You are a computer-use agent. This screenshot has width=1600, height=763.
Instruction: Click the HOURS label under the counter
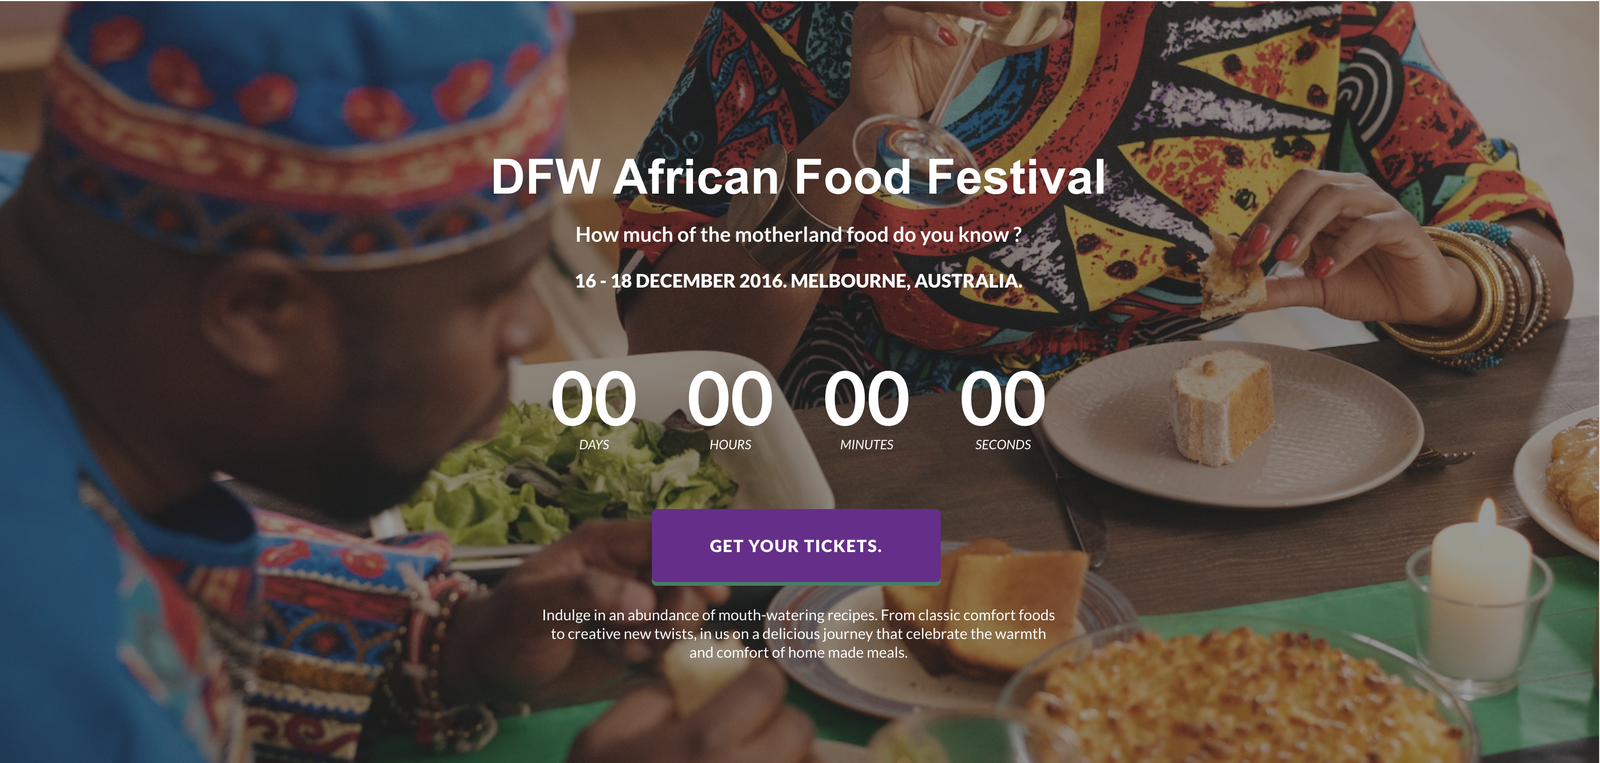730,445
